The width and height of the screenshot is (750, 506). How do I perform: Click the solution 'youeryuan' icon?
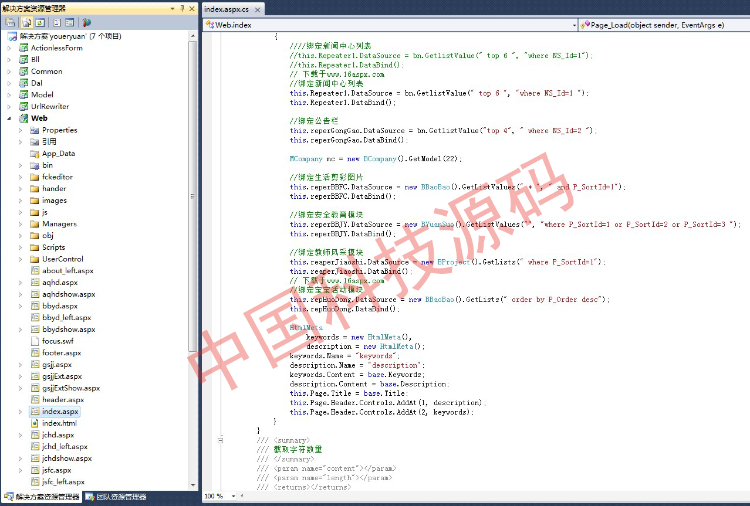pyautogui.click(x=12, y=36)
